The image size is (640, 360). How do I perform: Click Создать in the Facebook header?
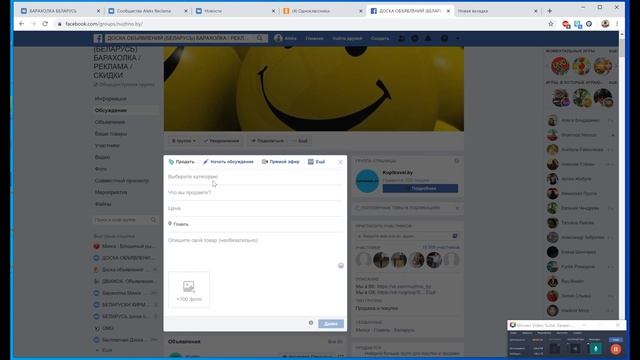380,38
